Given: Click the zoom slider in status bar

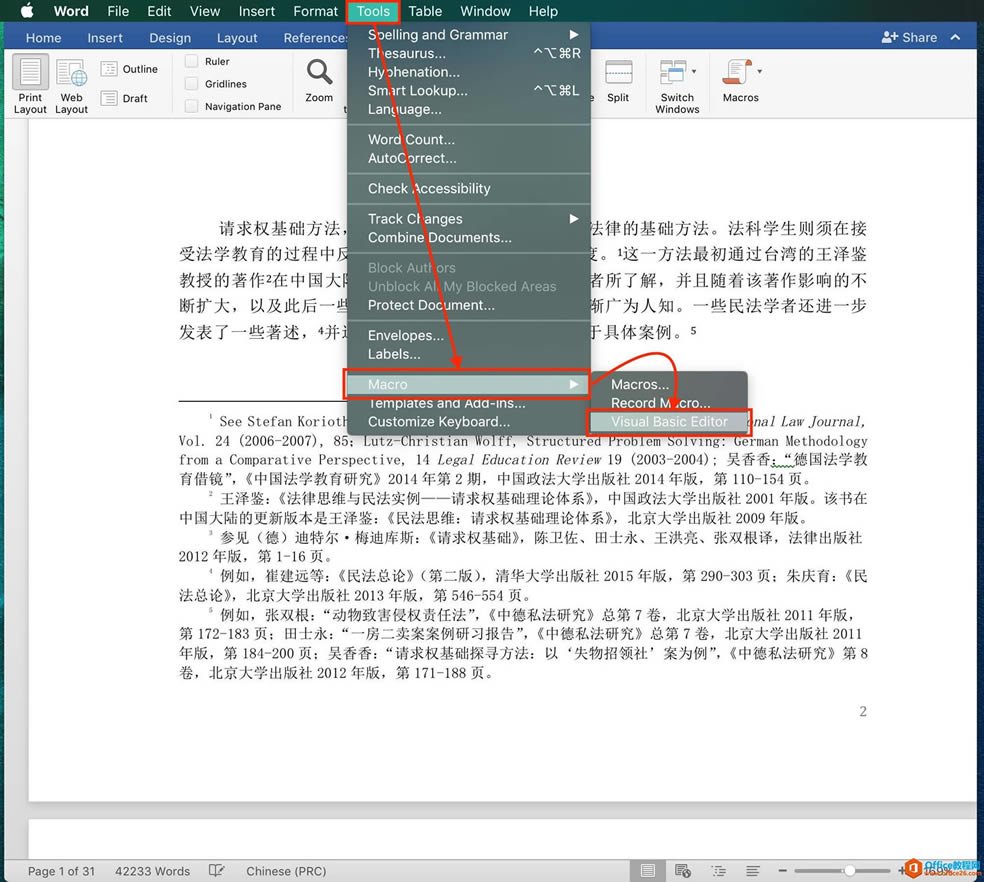Looking at the screenshot, I should [849, 871].
